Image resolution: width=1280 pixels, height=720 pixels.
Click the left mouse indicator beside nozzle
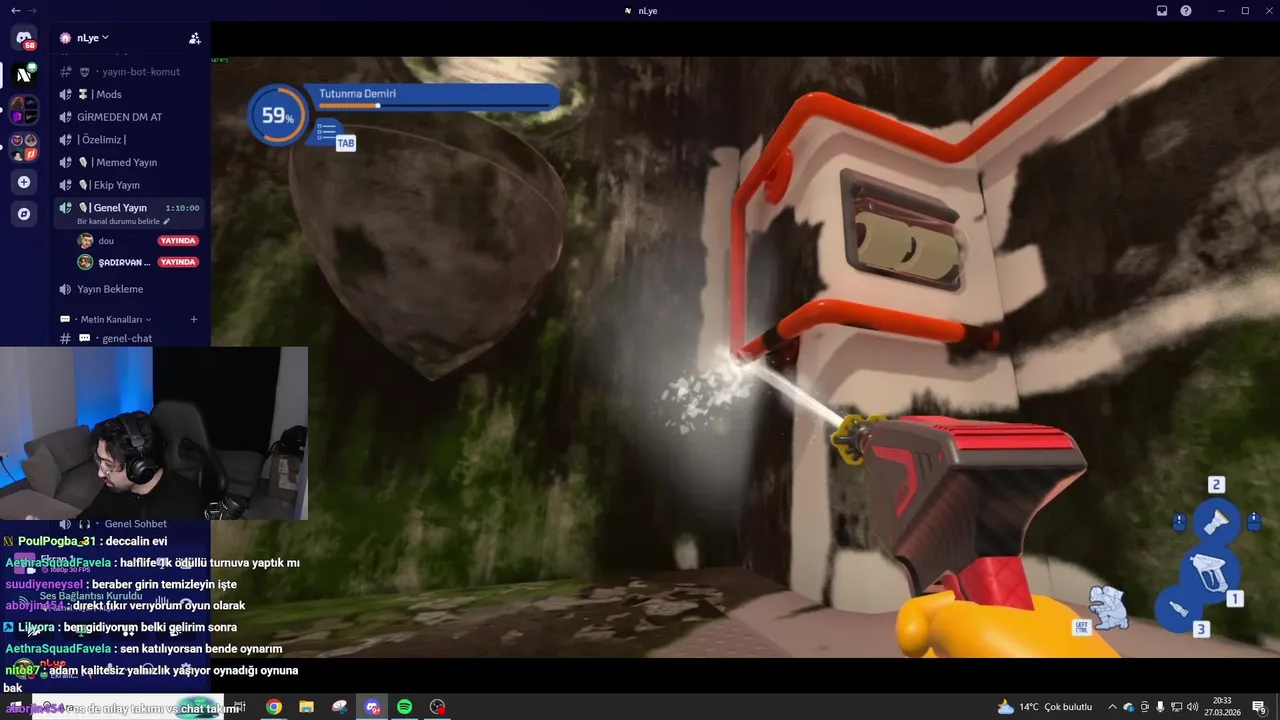pos(1179,521)
